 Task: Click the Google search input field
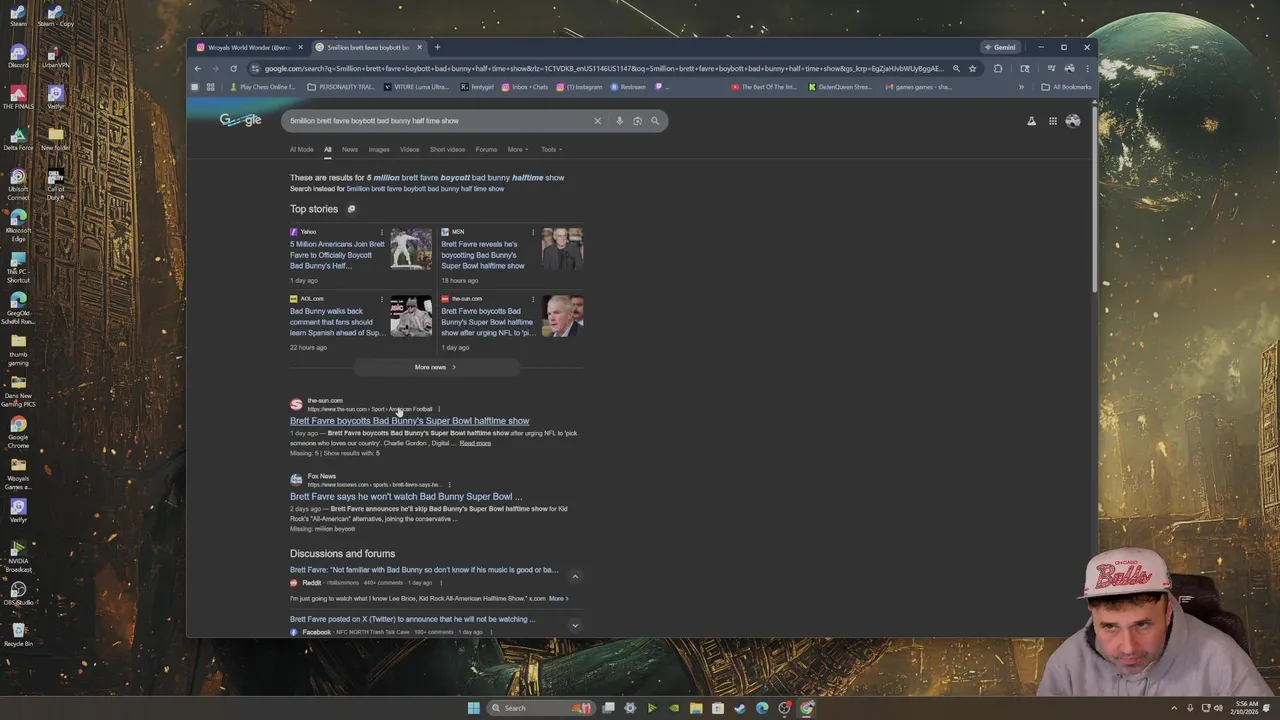click(438, 121)
